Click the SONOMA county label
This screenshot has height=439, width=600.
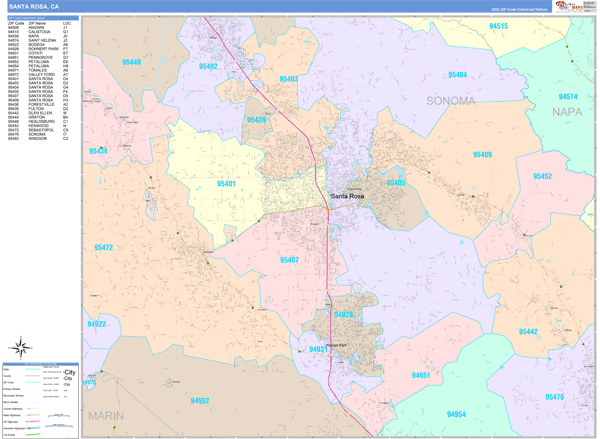coord(451,101)
